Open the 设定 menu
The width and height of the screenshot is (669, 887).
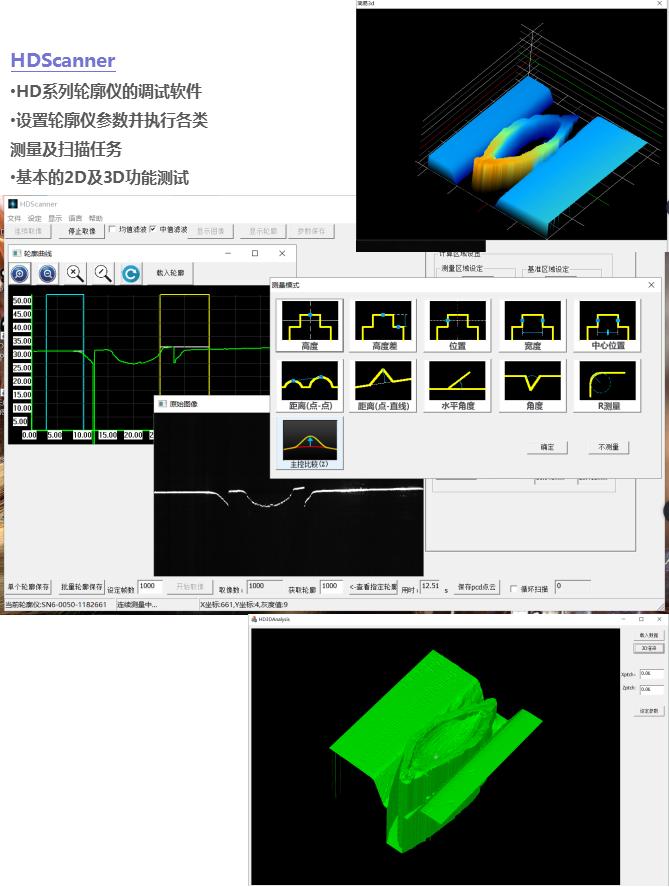(x=34, y=218)
